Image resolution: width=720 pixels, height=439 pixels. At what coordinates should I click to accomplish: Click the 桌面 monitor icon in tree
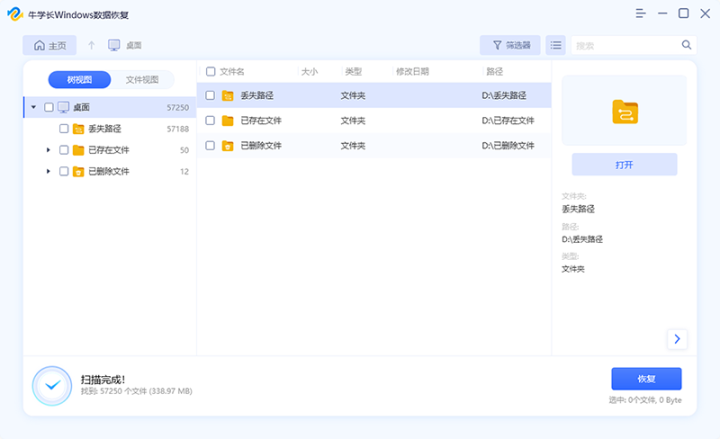coord(63,107)
